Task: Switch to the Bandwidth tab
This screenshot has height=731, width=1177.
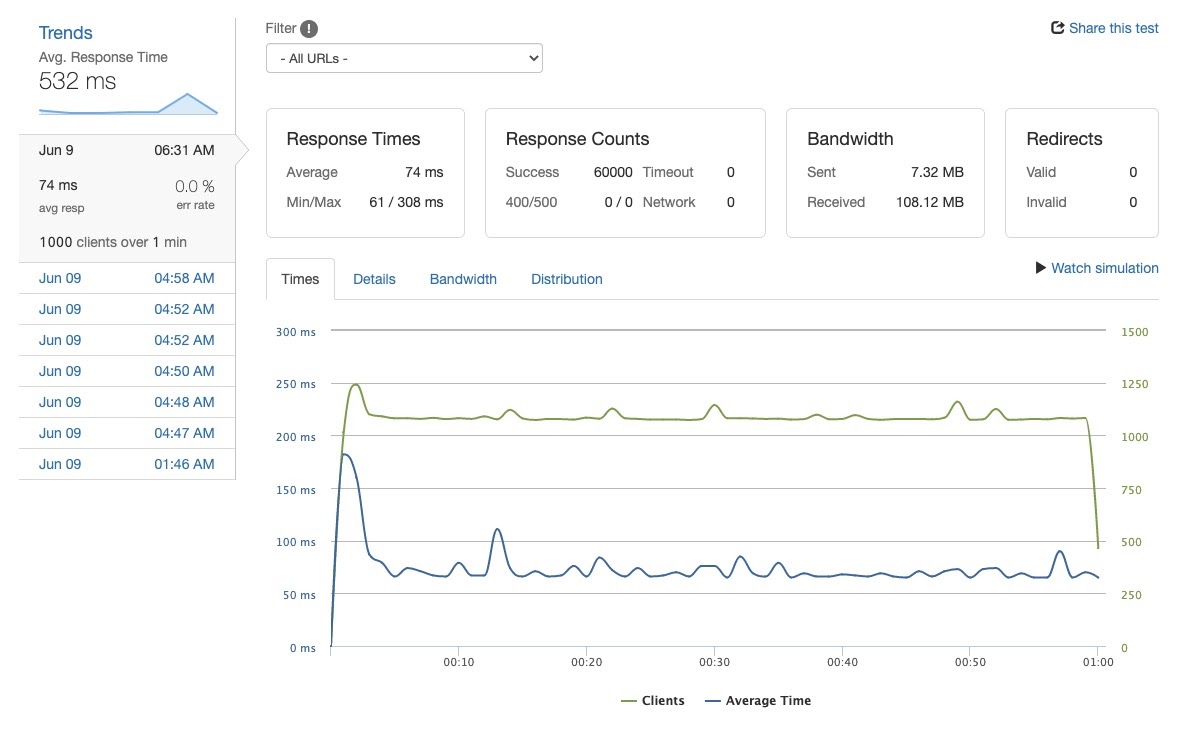Action: [463, 279]
